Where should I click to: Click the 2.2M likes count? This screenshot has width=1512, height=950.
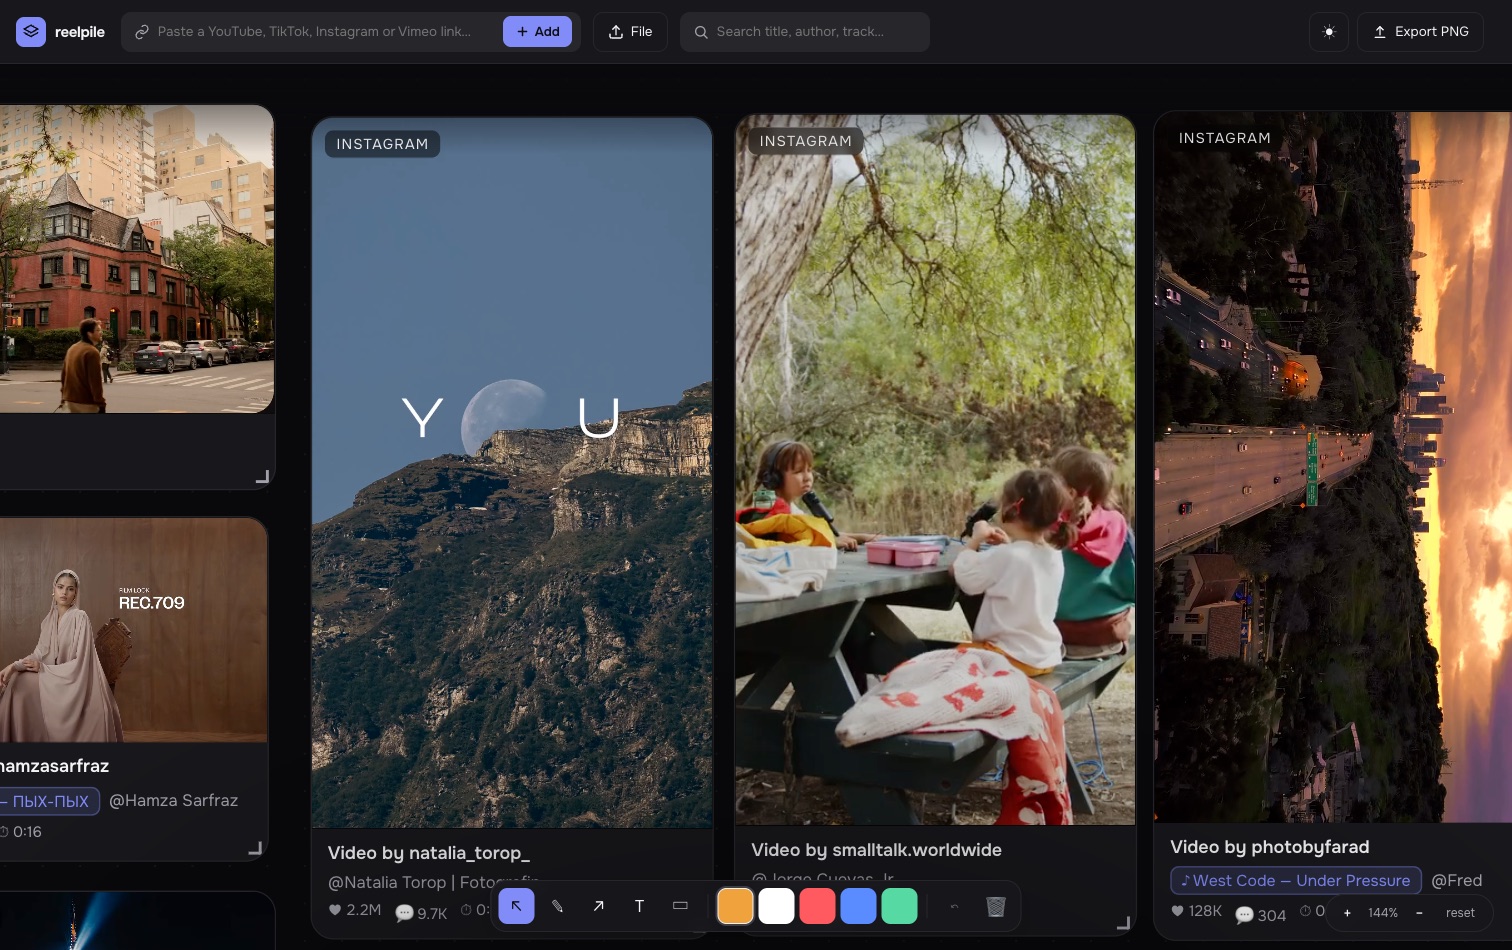pos(355,910)
